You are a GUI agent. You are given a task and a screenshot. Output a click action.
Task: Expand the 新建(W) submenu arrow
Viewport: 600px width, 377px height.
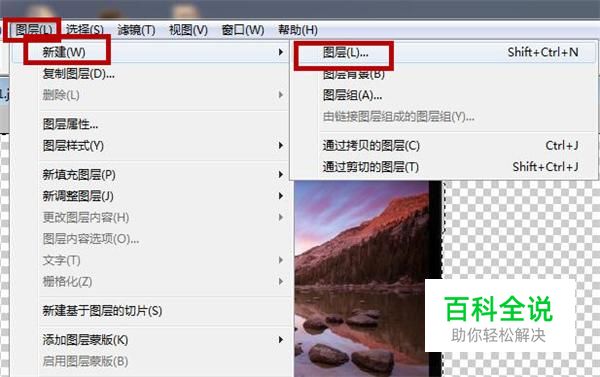pos(281,52)
